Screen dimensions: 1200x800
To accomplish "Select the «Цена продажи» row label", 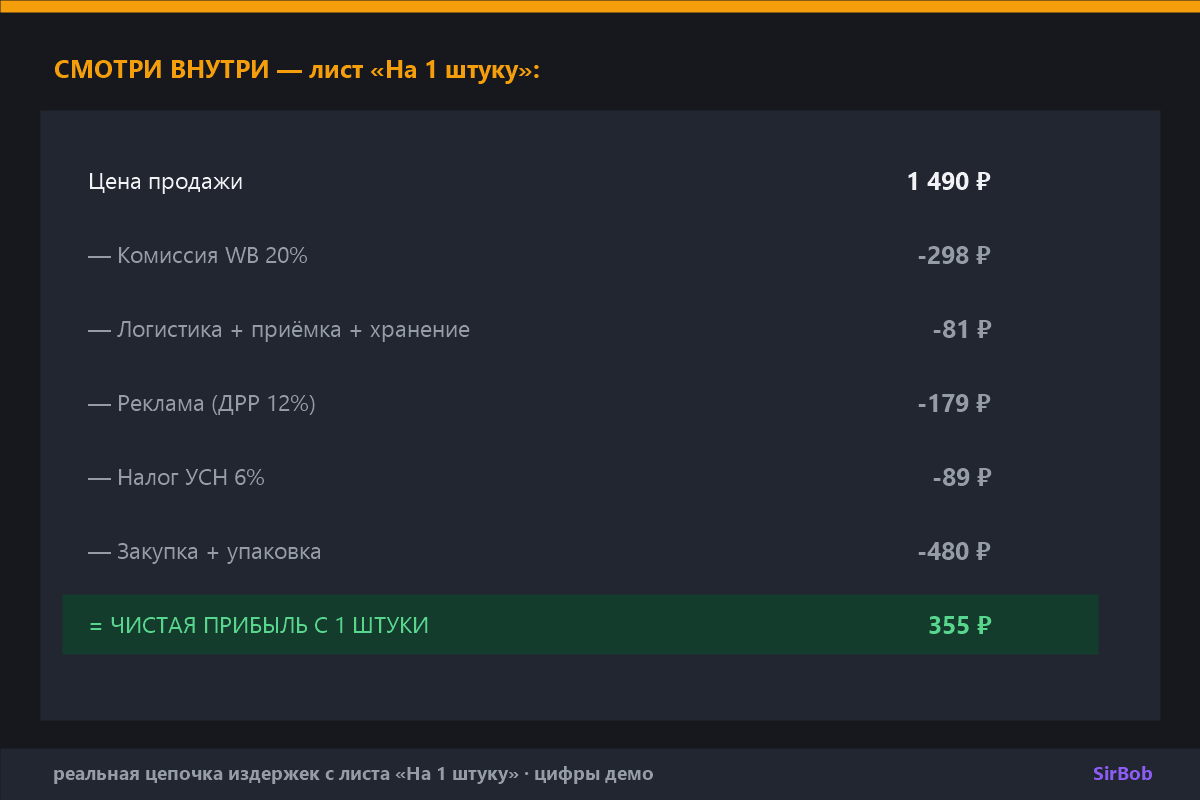I will [x=165, y=182].
